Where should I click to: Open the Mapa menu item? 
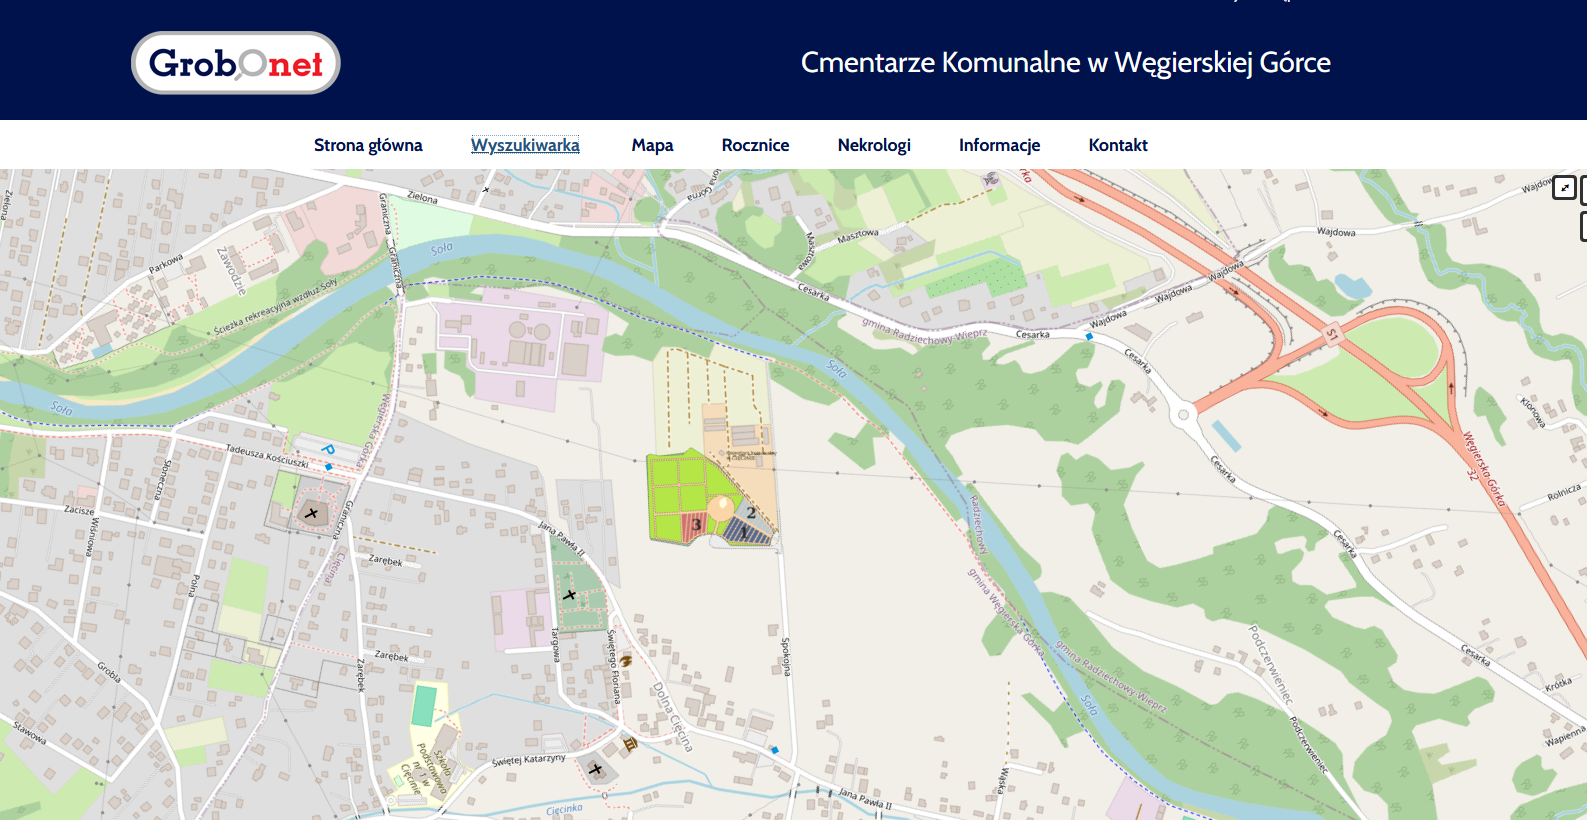pyautogui.click(x=653, y=145)
